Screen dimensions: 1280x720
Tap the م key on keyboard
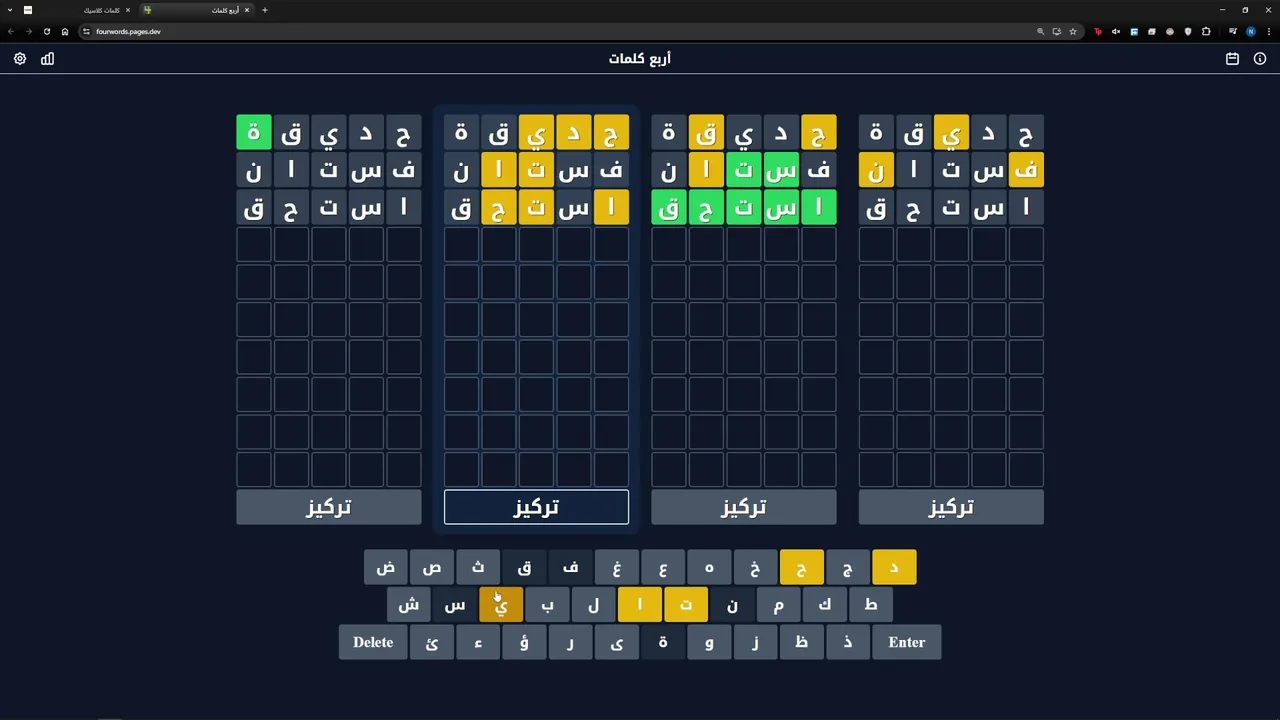coord(778,605)
